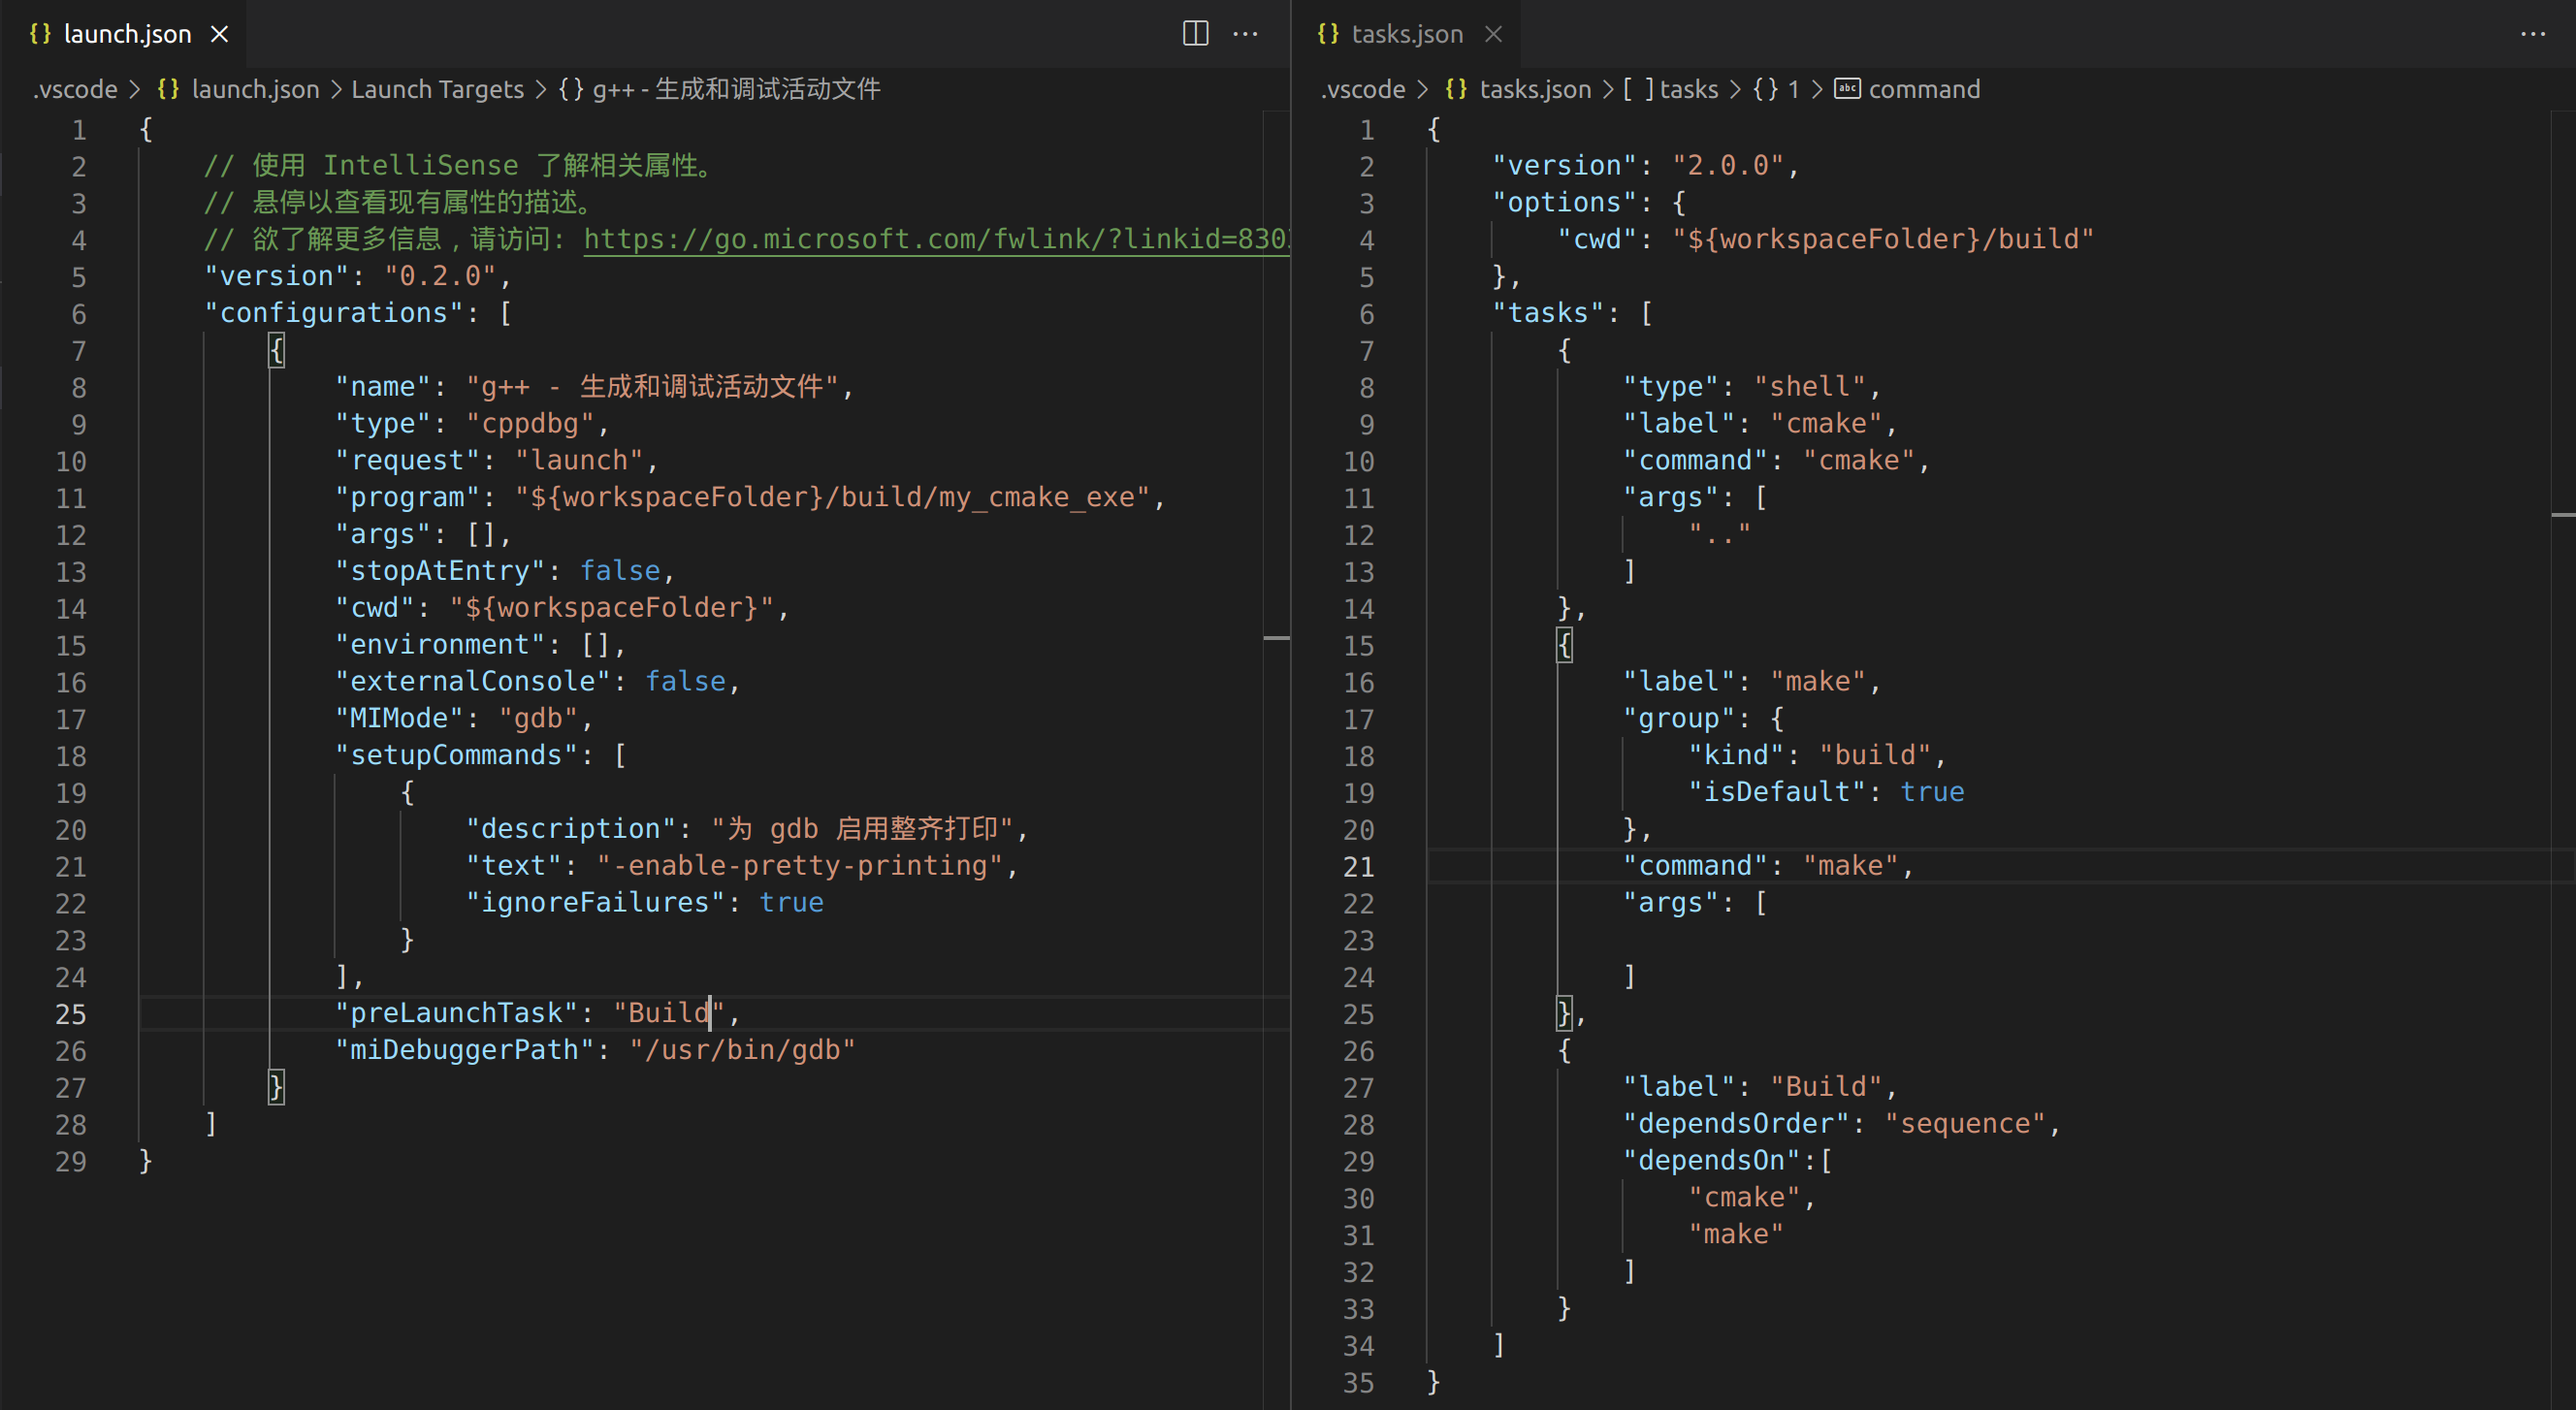Click the "cmake" entry under dependsOn
This screenshot has height=1410, width=2576.
[1744, 1198]
